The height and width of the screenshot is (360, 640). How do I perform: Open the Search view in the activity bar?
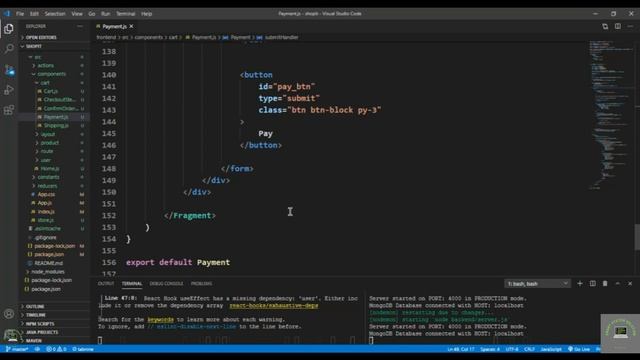[x=9, y=49]
